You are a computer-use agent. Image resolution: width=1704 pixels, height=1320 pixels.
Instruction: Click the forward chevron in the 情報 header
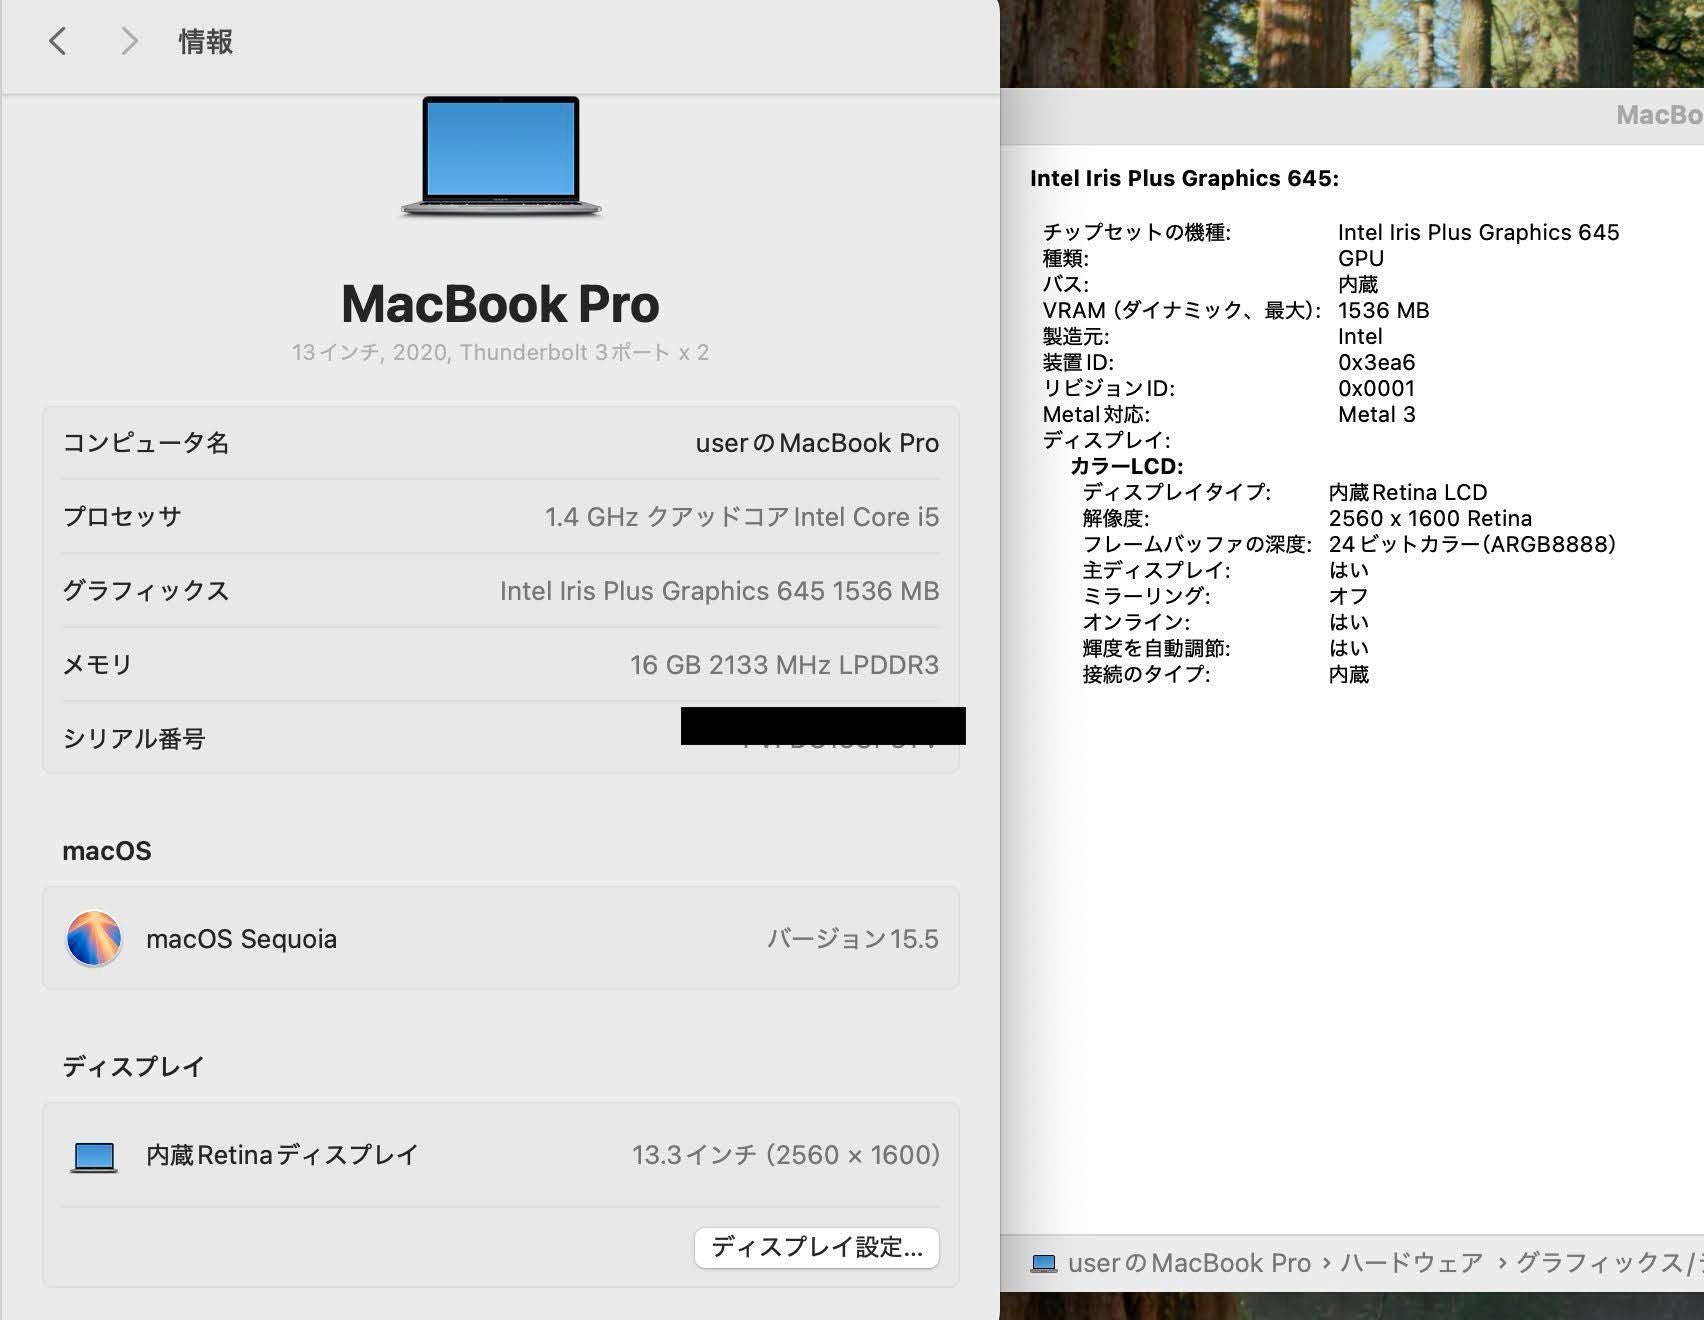click(x=128, y=41)
